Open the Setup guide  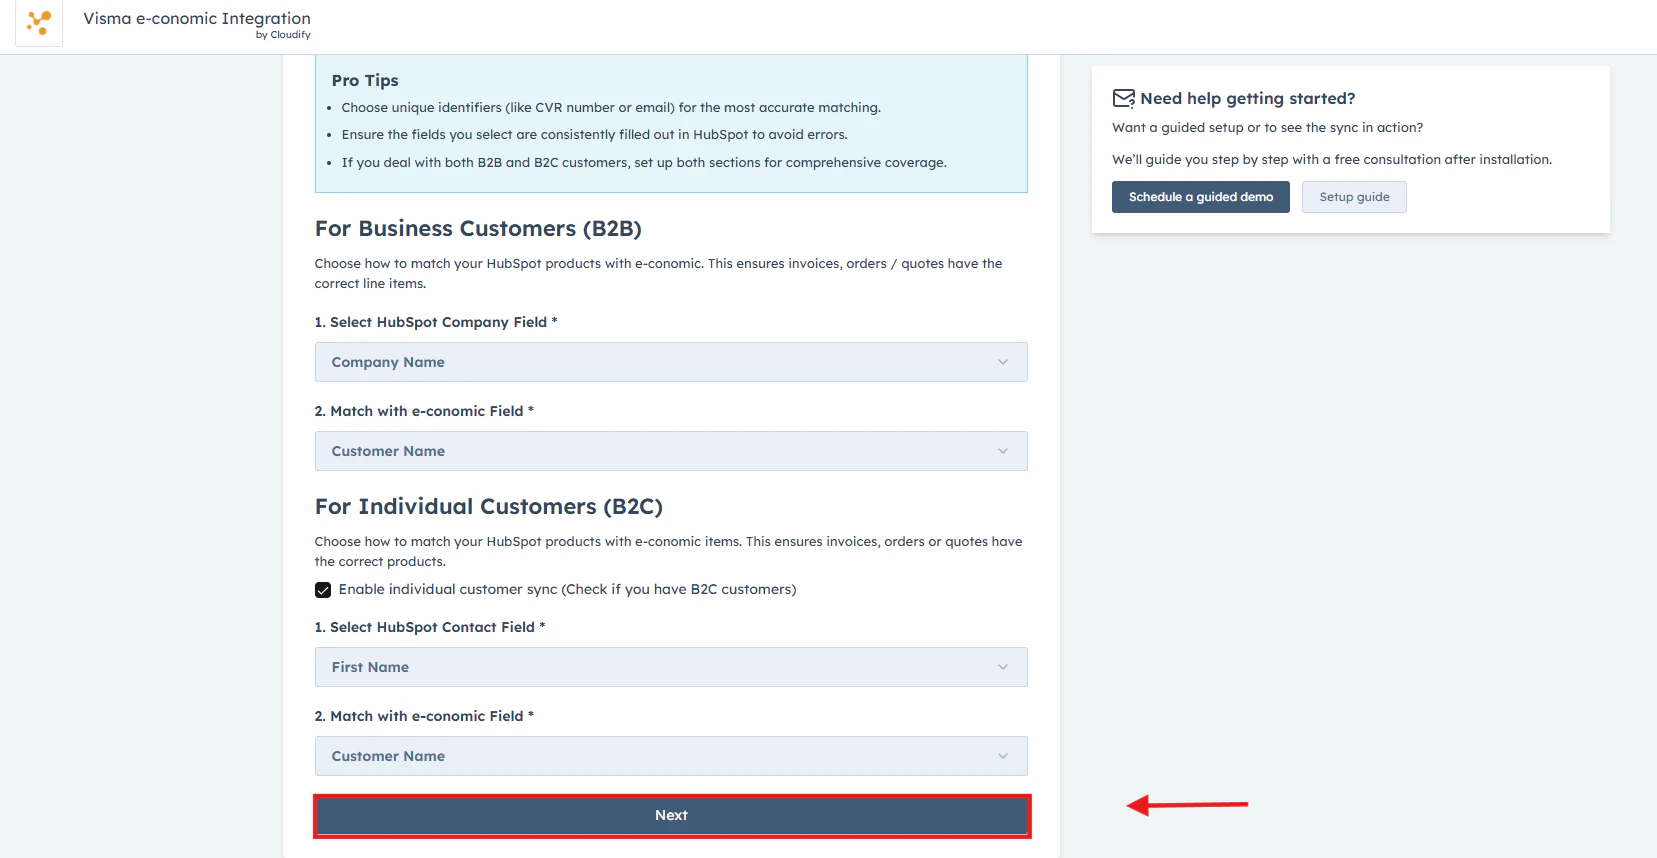coord(1354,197)
